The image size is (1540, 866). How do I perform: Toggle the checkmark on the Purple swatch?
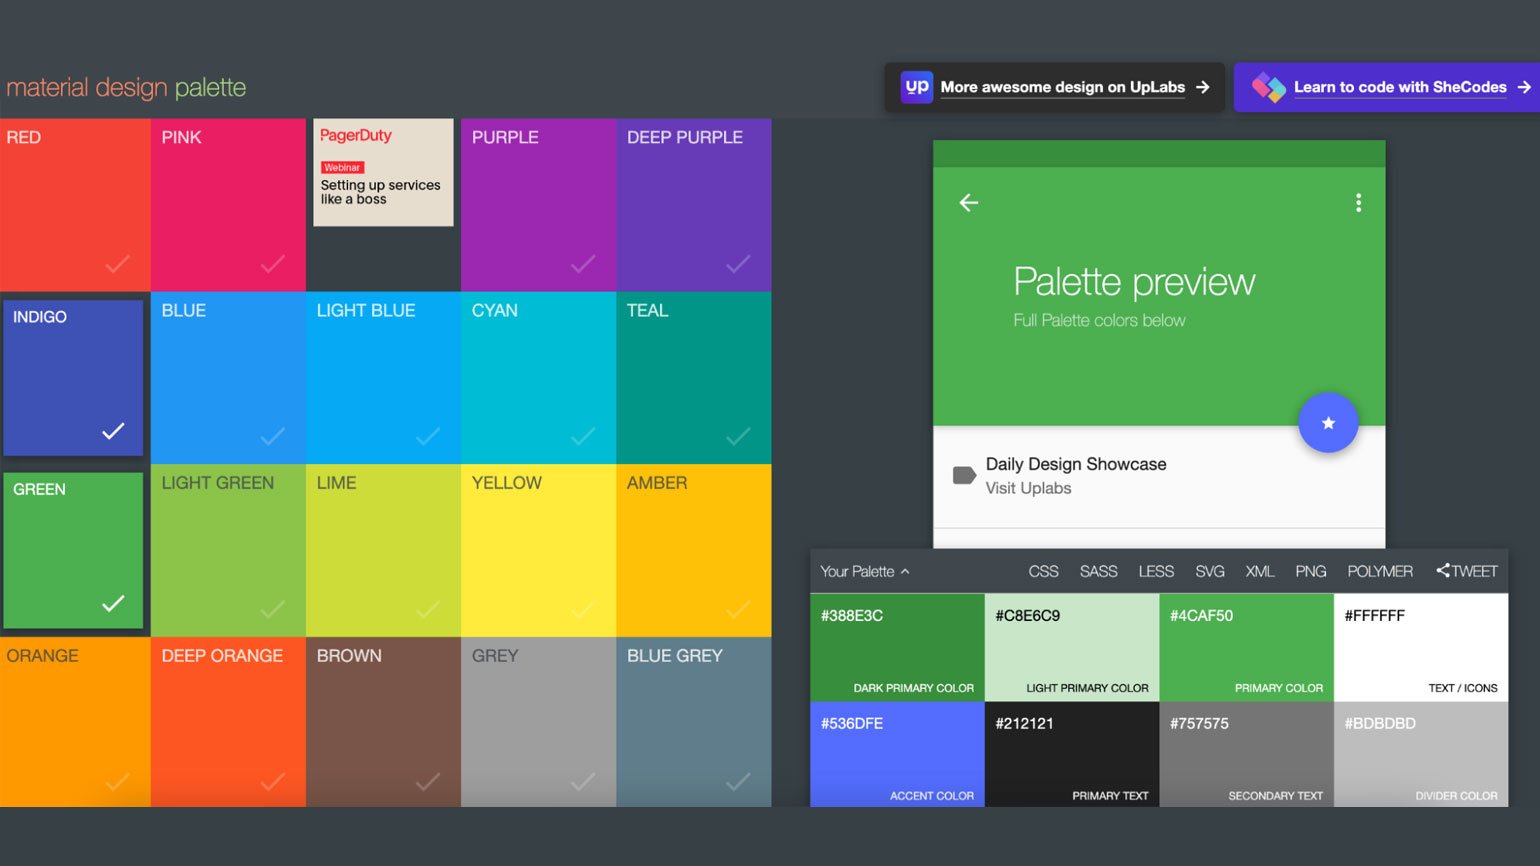[x=583, y=264]
